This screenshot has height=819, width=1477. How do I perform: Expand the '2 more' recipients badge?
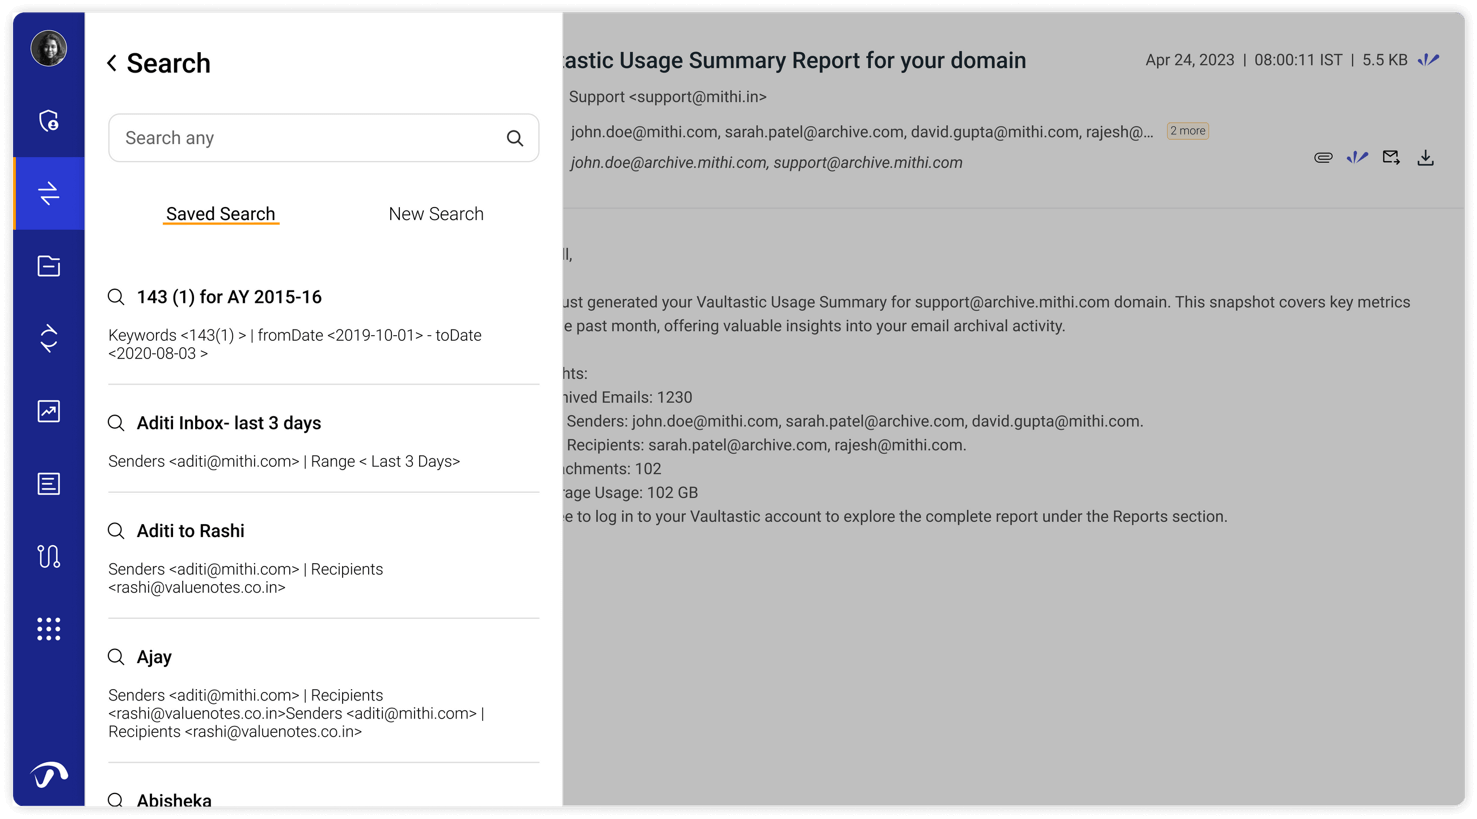coord(1187,131)
